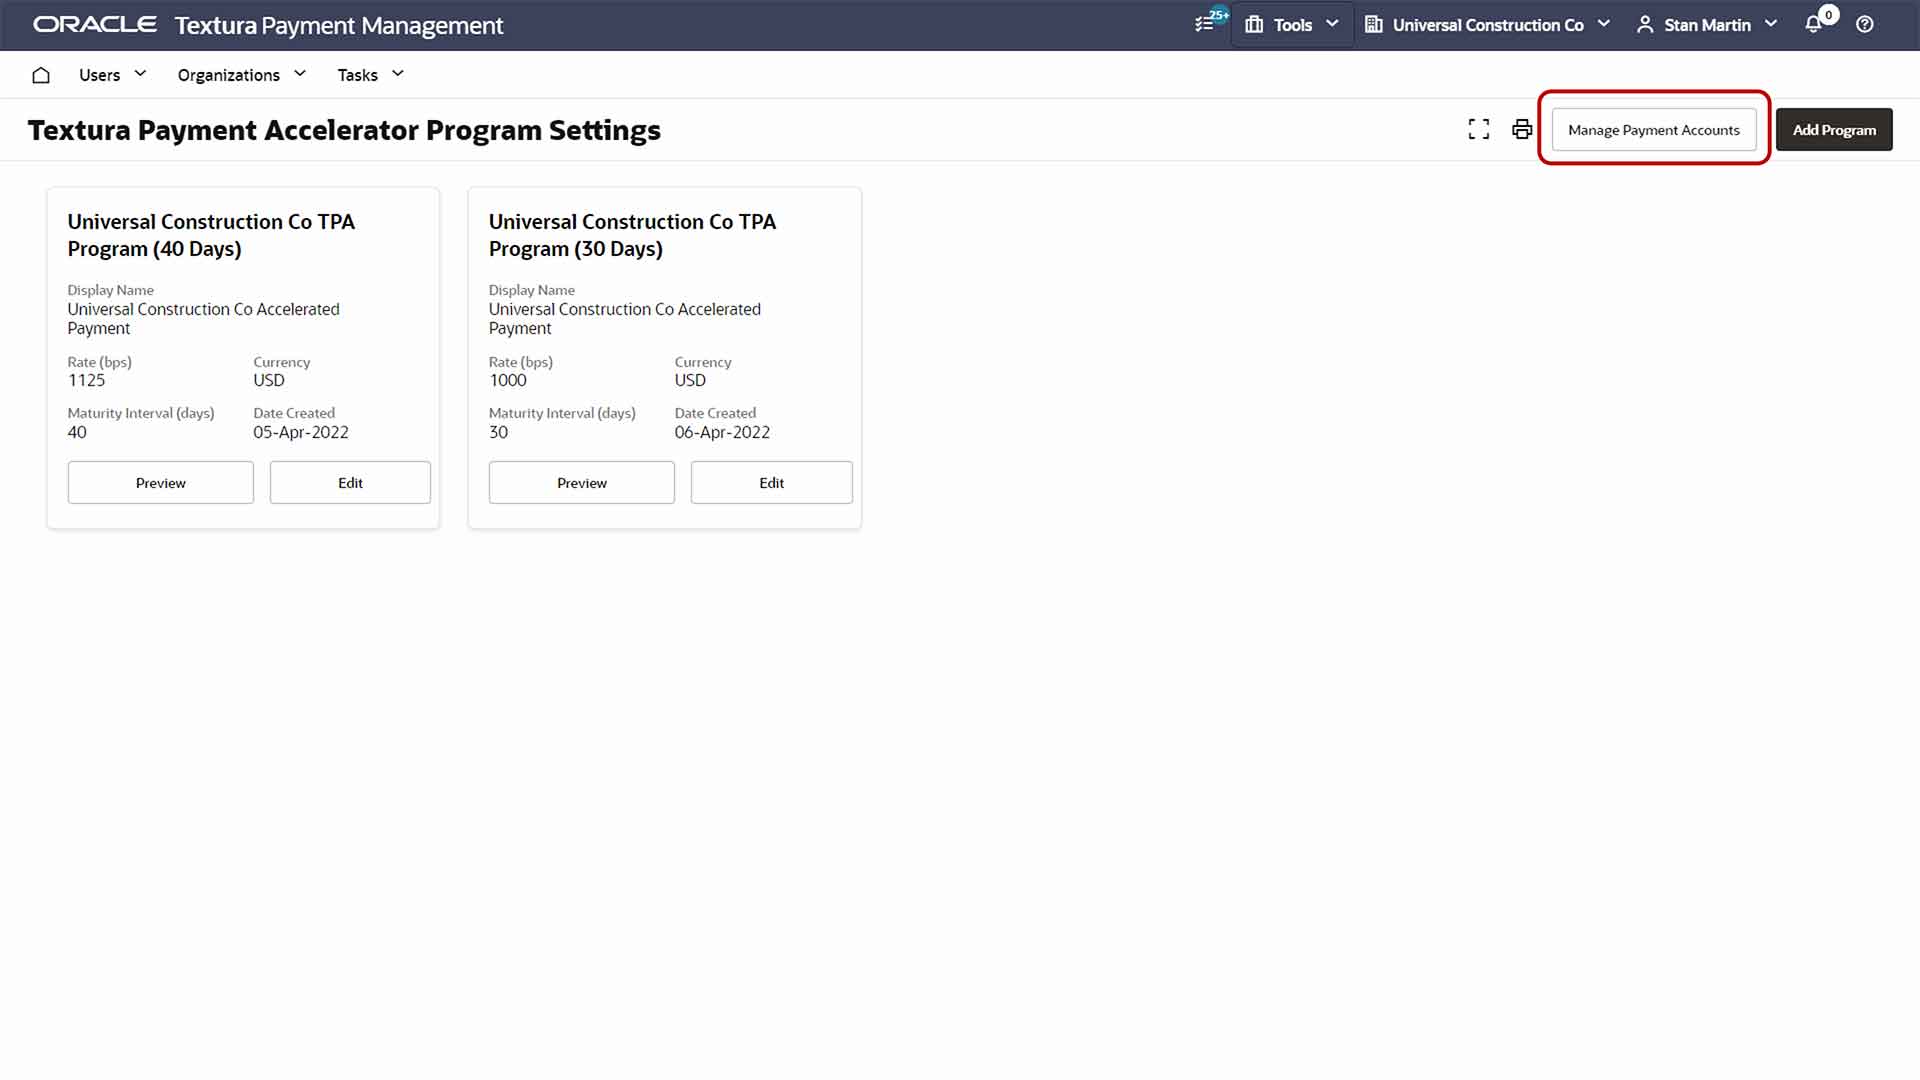Preview the 40 Days TPA Program
The height and width of the screenshot is (1080, 1920).
[x=160, y=482]
